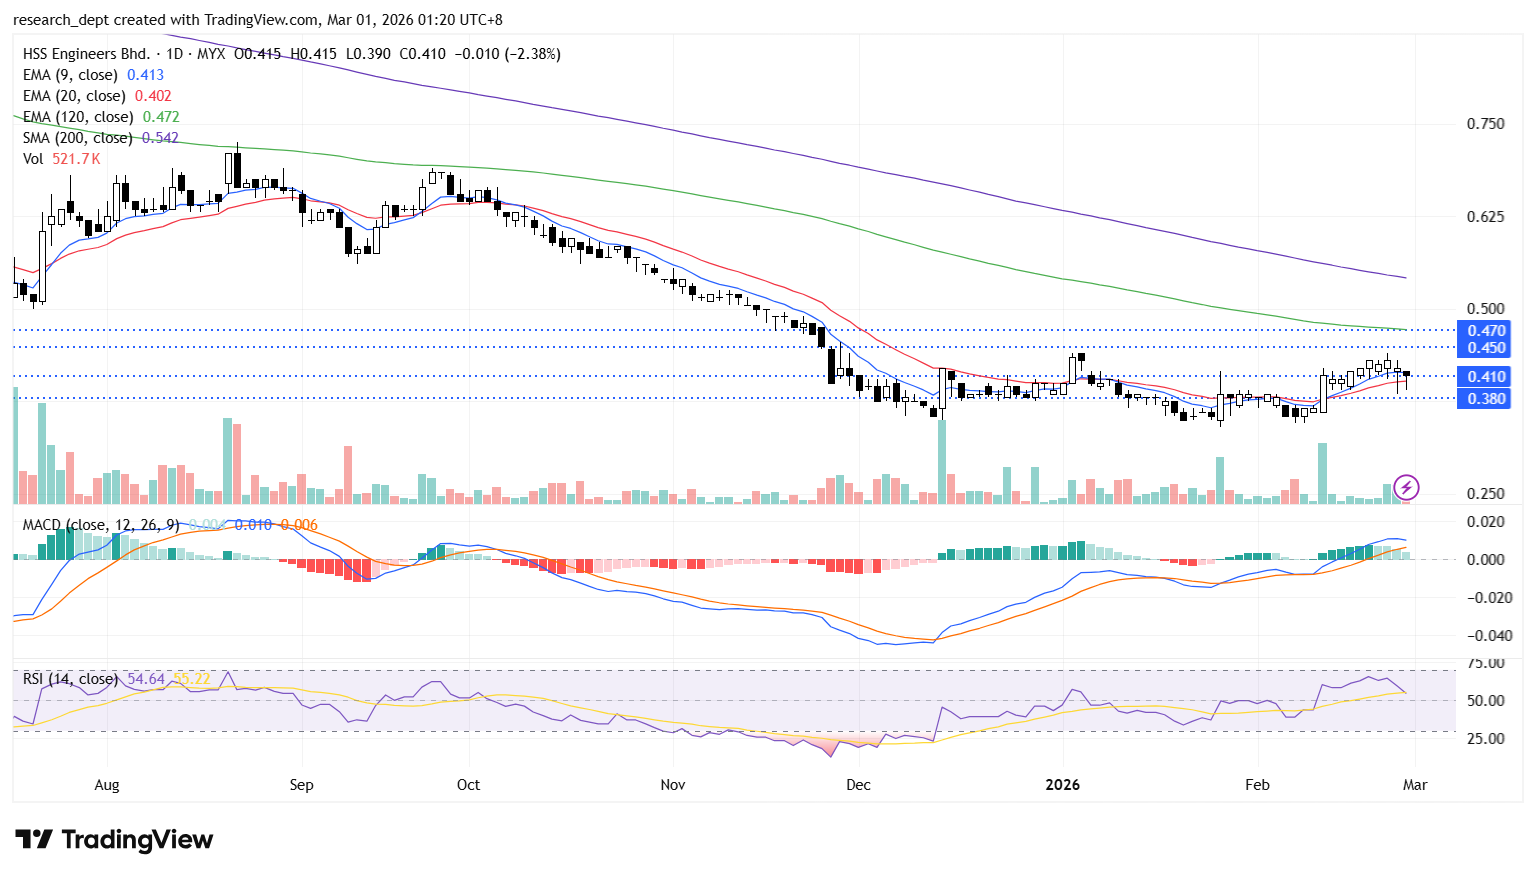The height and width of the screenshot is (877, 1536).
Task: Click the research_dept created with TradingView.com header
Action: pos(258,20)
